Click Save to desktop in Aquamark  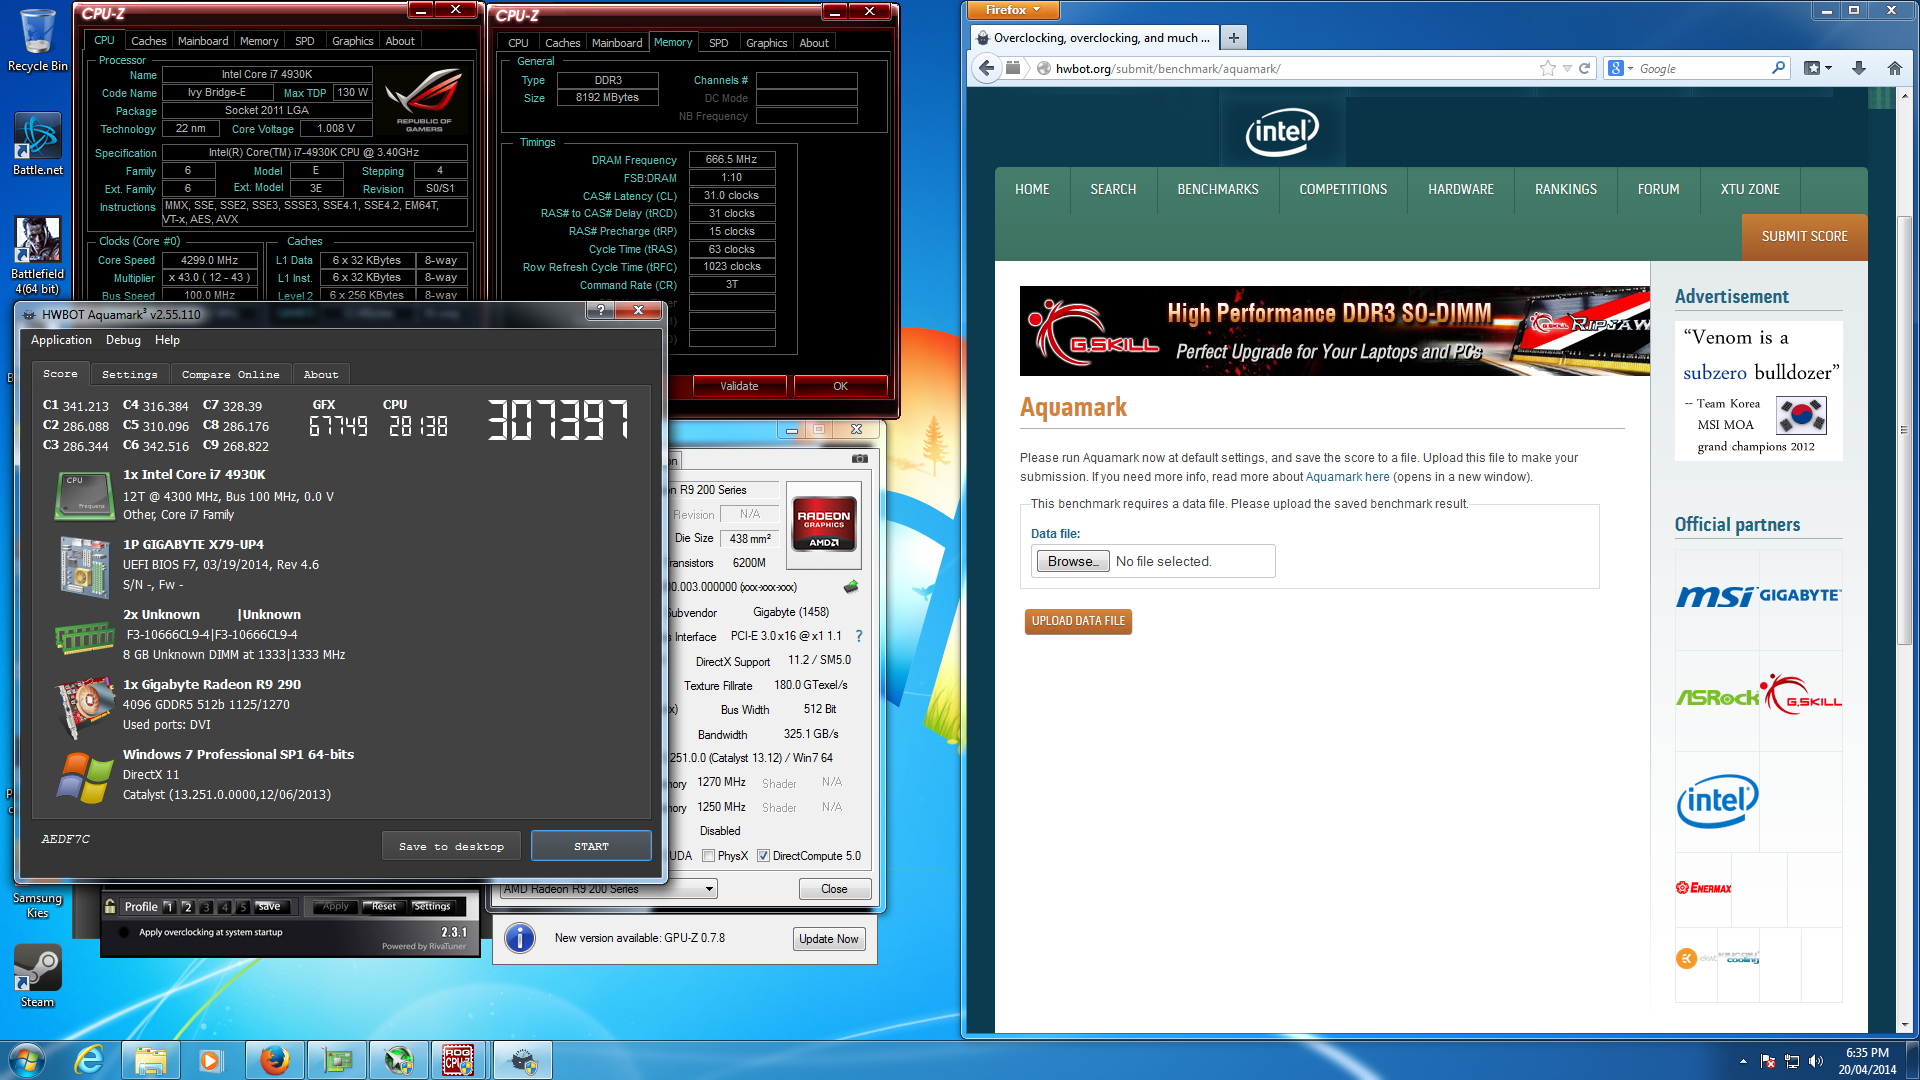[451, 846]
